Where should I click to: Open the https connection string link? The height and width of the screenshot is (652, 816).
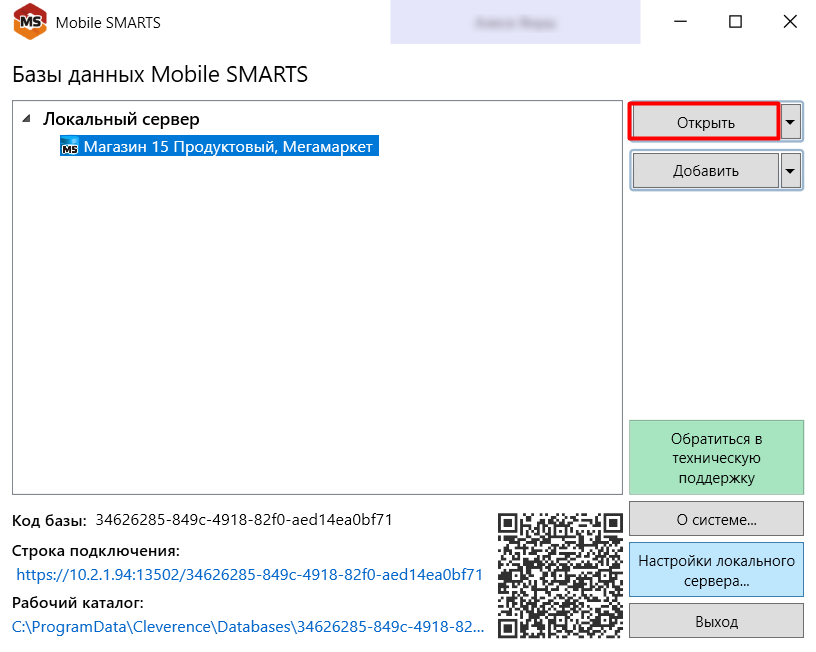(x=250, y=575)
